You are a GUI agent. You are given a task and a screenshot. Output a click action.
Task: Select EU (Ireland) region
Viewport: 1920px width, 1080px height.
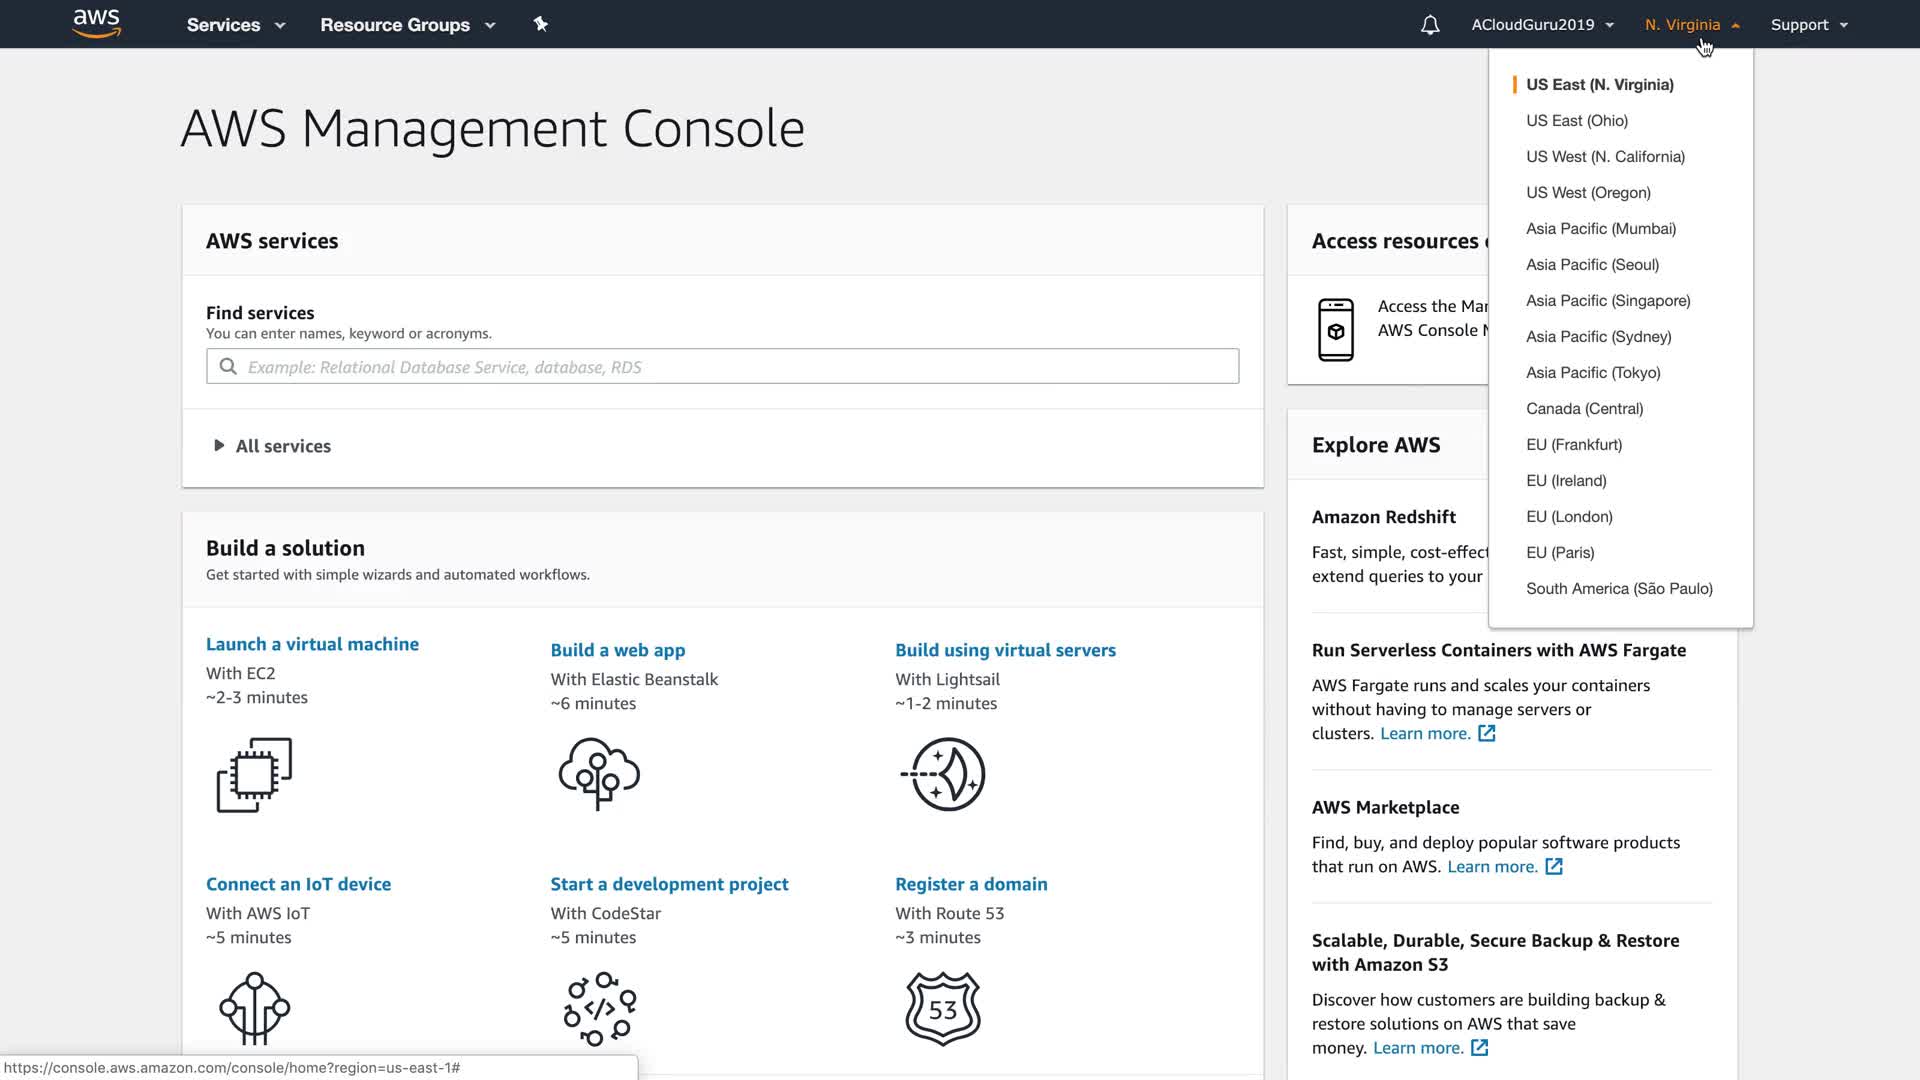coord(1566,481)
